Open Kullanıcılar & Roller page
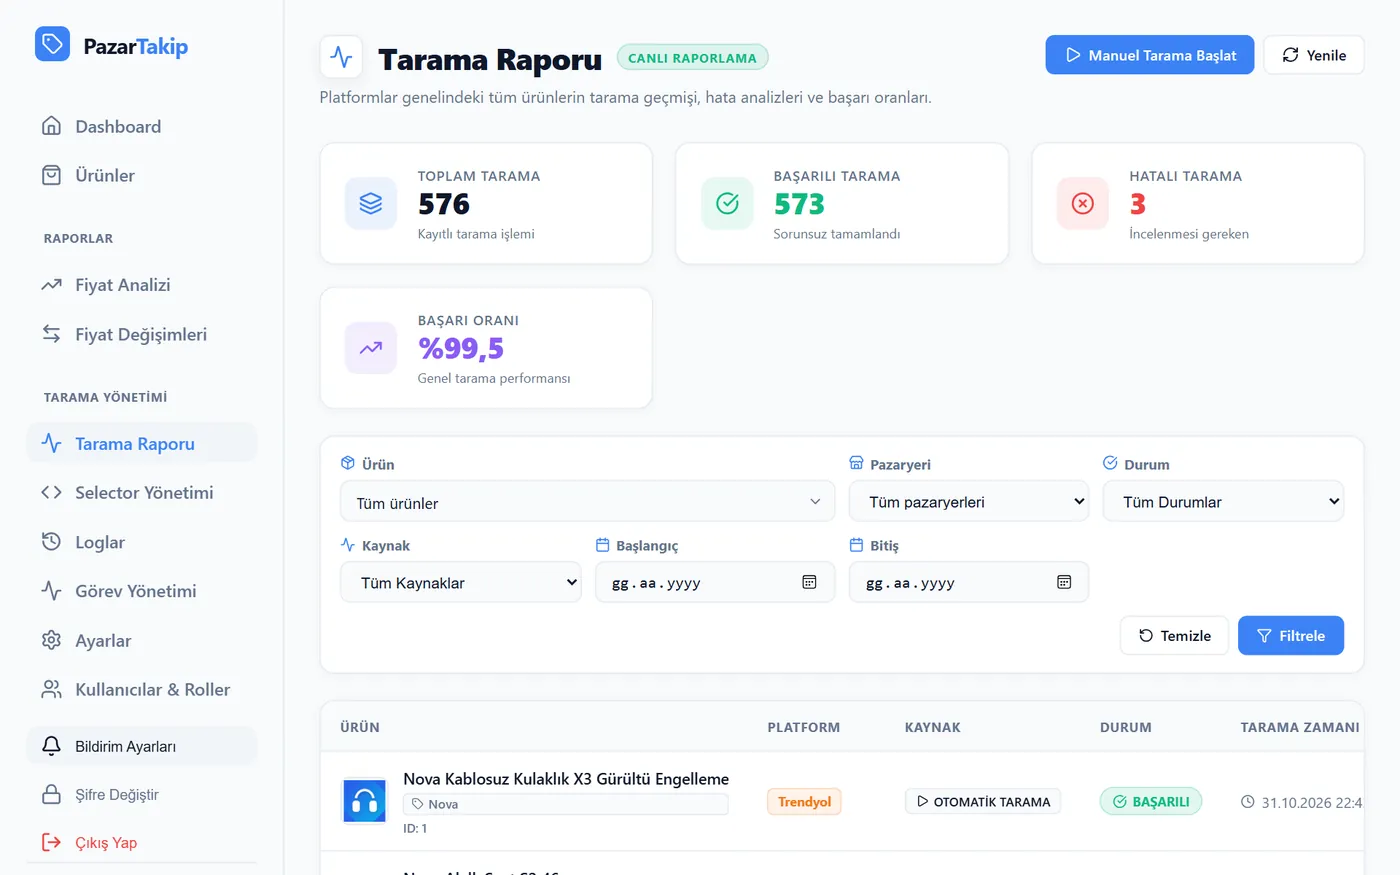The width and height of the screenshot is (1400, 875). click(x=141, y=689)
